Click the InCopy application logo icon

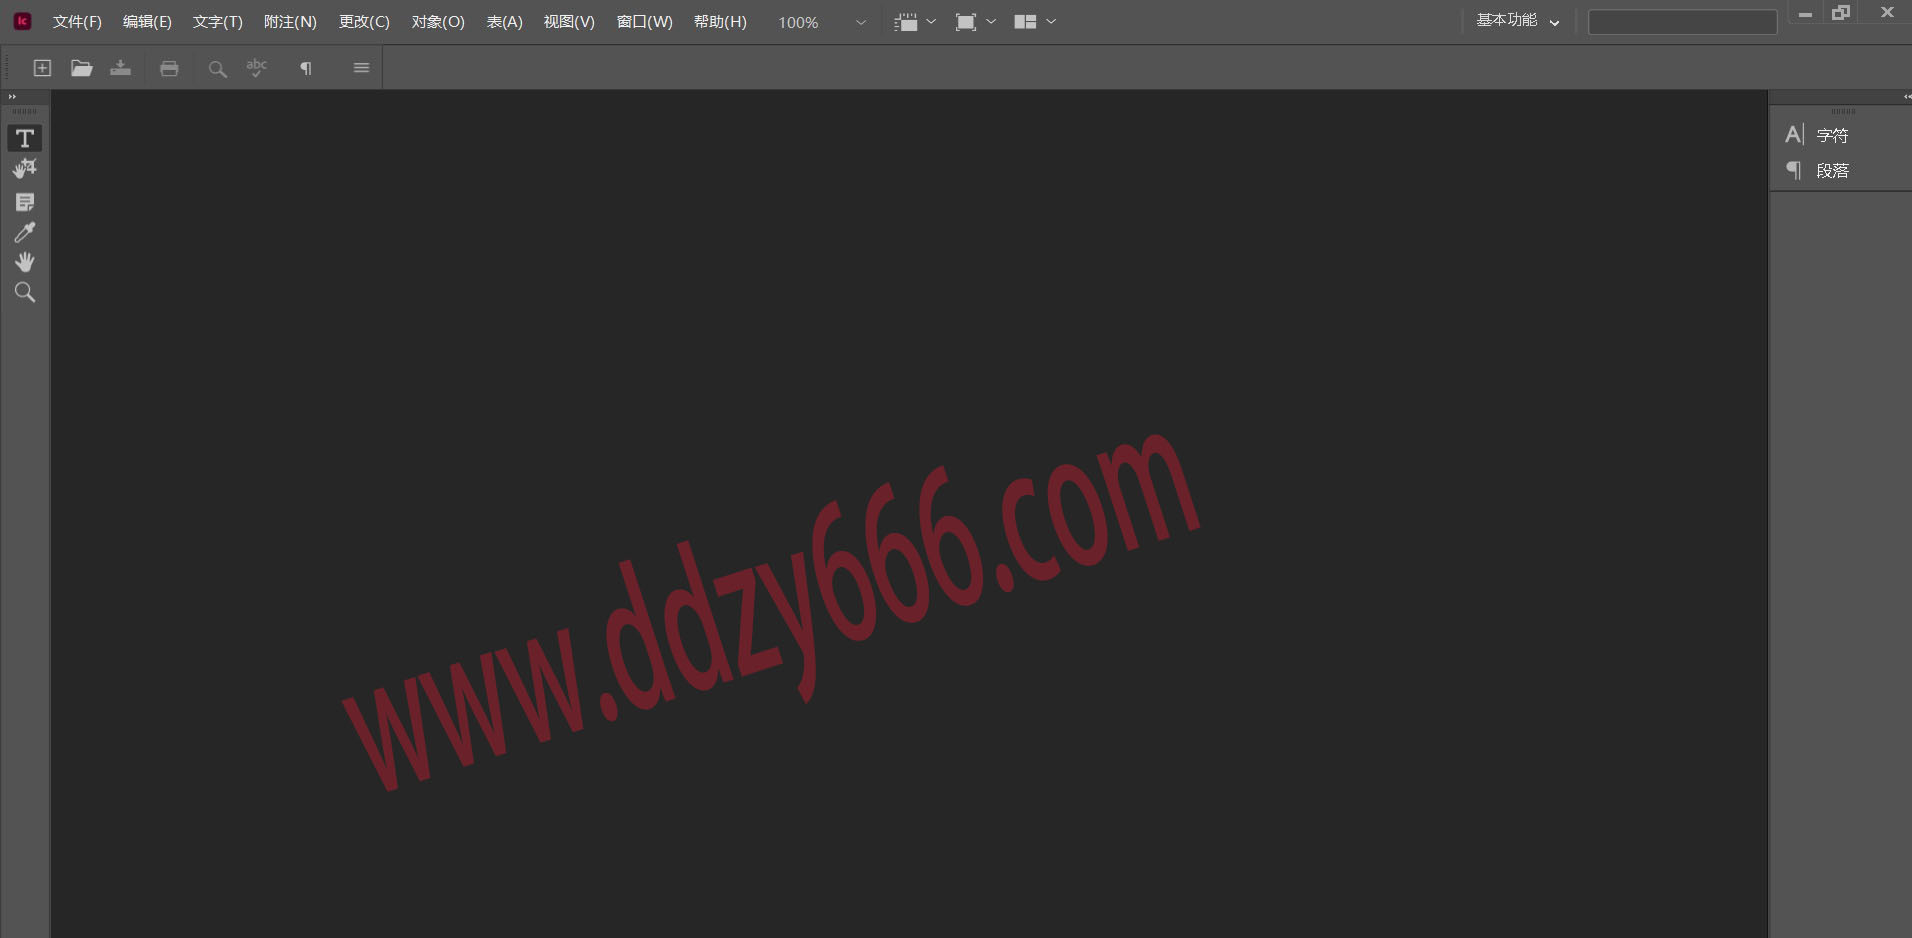click(22, 21)
